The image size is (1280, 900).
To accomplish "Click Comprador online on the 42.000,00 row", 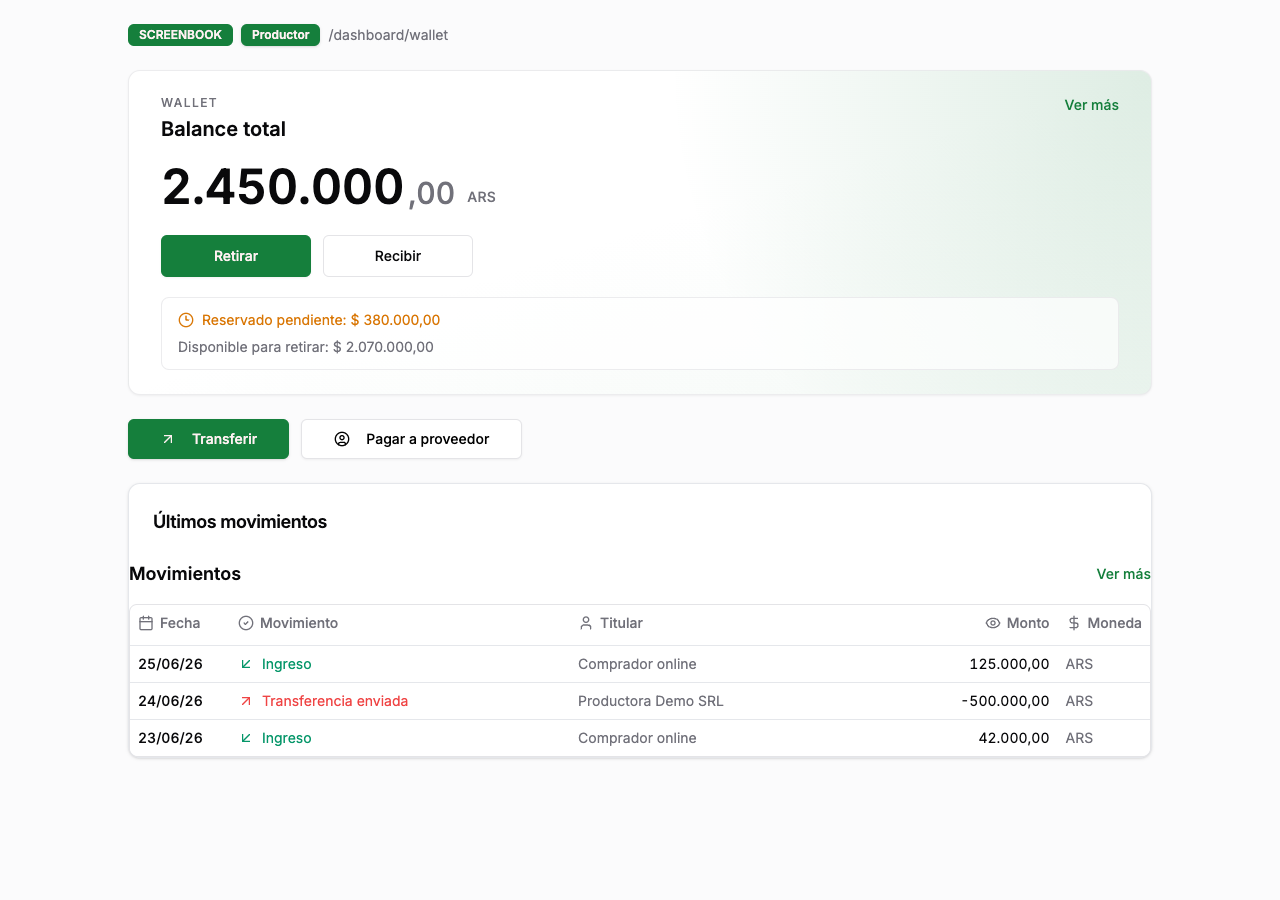I will 637,738.
